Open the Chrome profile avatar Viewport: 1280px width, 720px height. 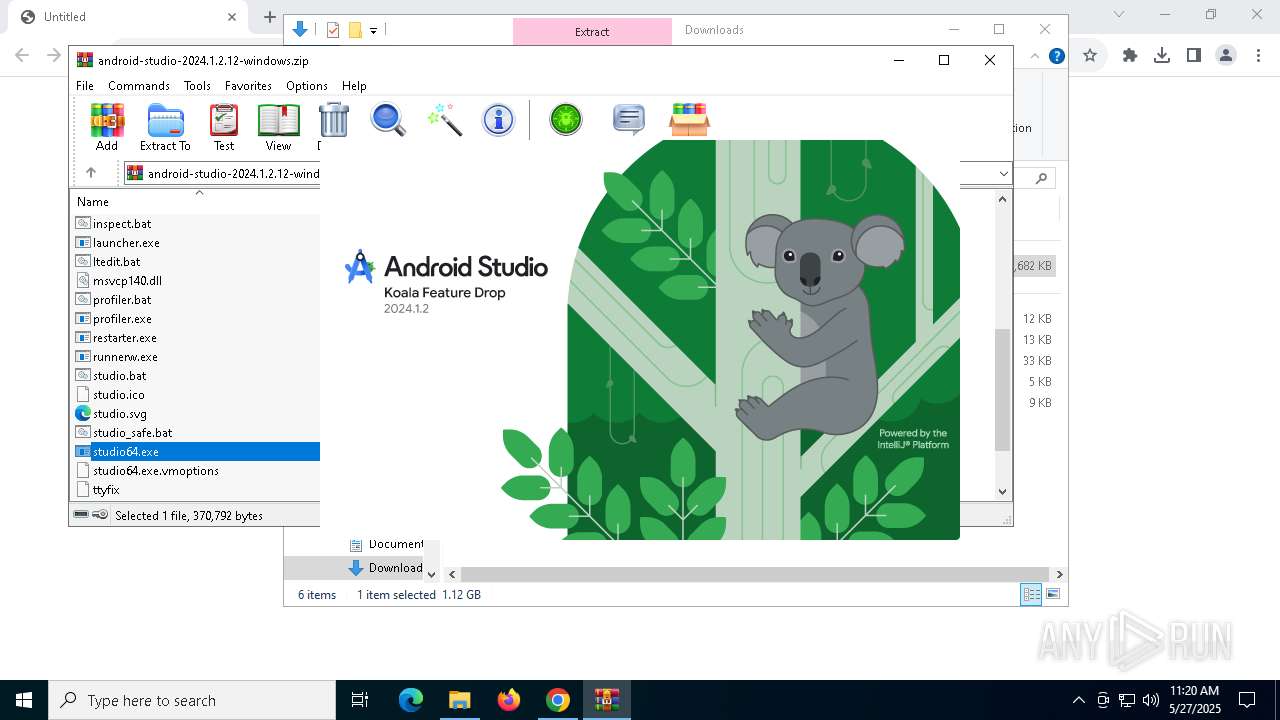tap(1226, 56)
